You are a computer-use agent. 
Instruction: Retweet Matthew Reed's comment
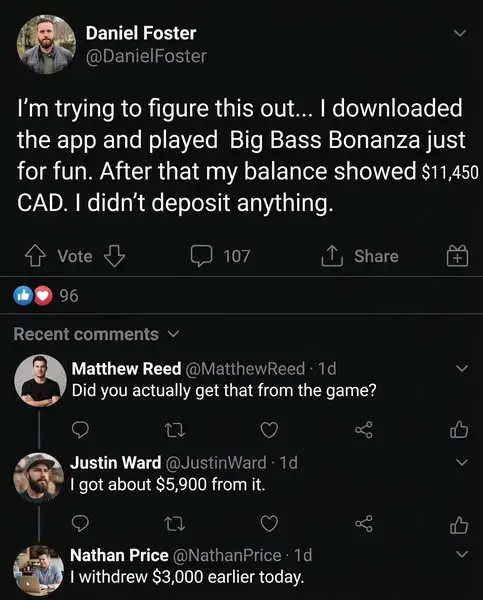(x=176, y=430)
